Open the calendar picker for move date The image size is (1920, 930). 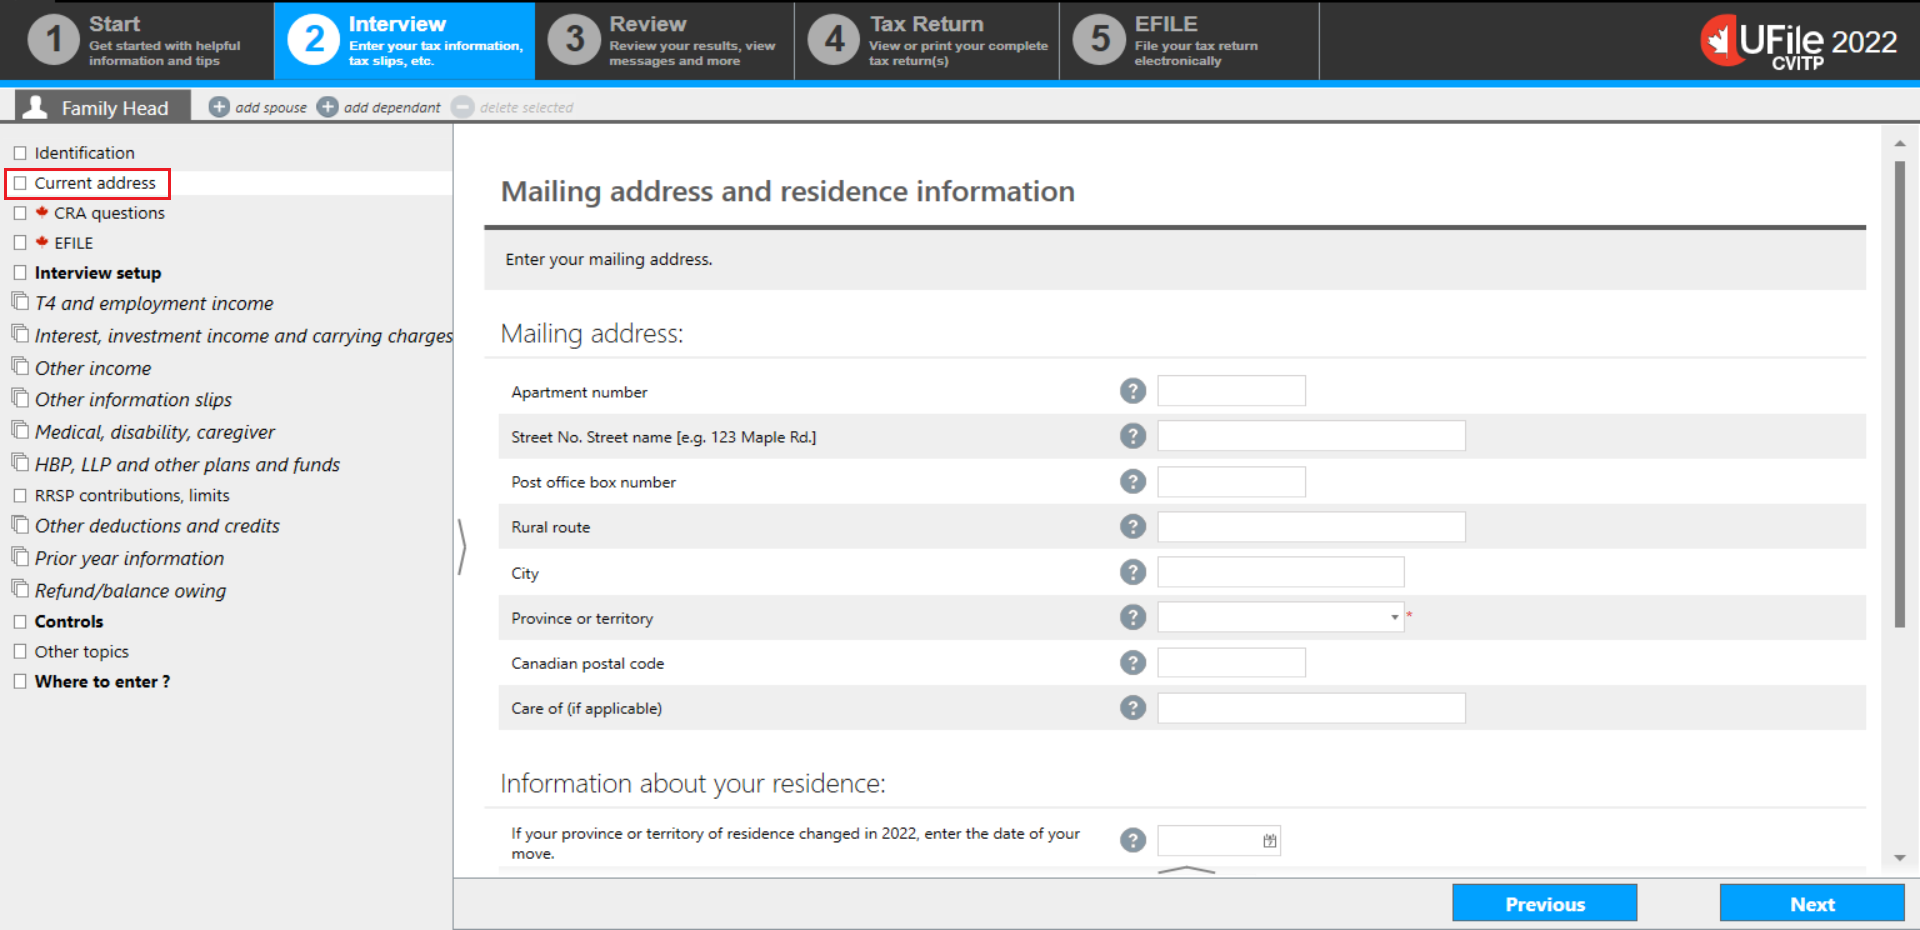click(x=1269, y=841)
